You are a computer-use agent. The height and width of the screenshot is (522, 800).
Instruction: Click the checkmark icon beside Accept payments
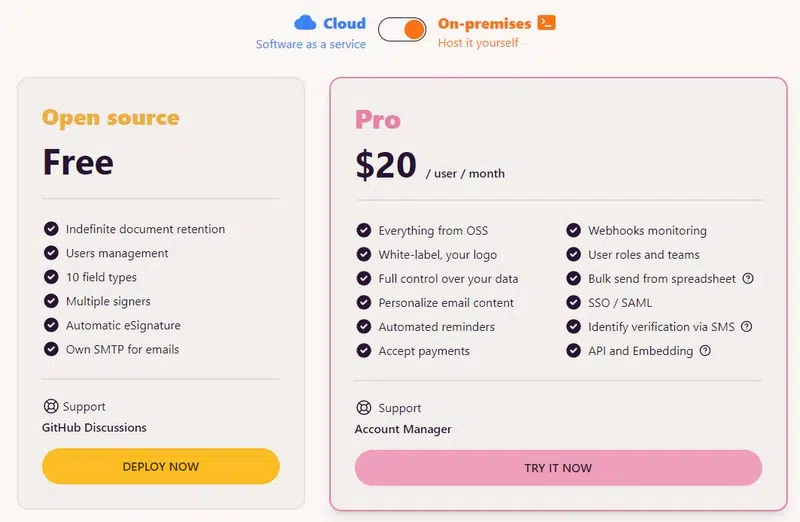click(x=364, y=351)
